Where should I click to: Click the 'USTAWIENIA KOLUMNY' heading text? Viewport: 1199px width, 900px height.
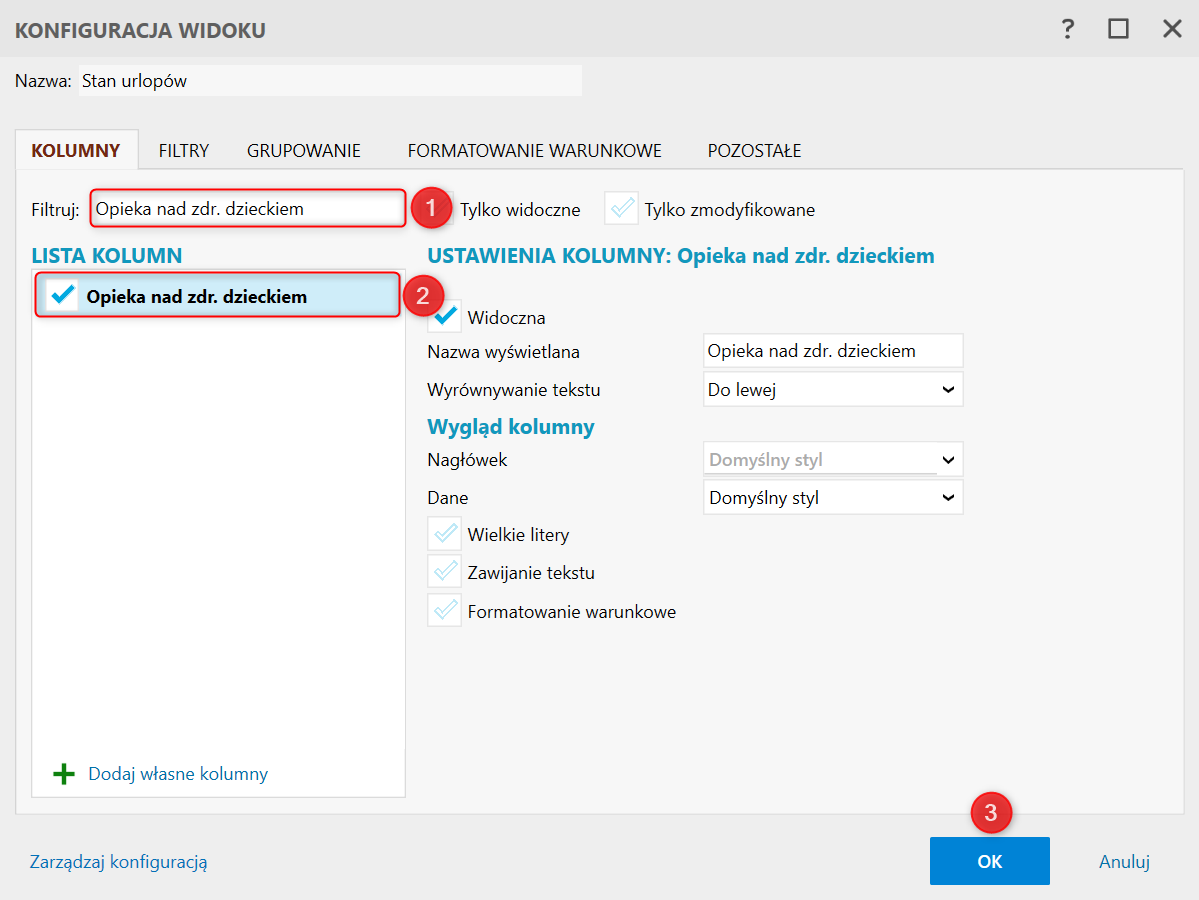(548, 255)
